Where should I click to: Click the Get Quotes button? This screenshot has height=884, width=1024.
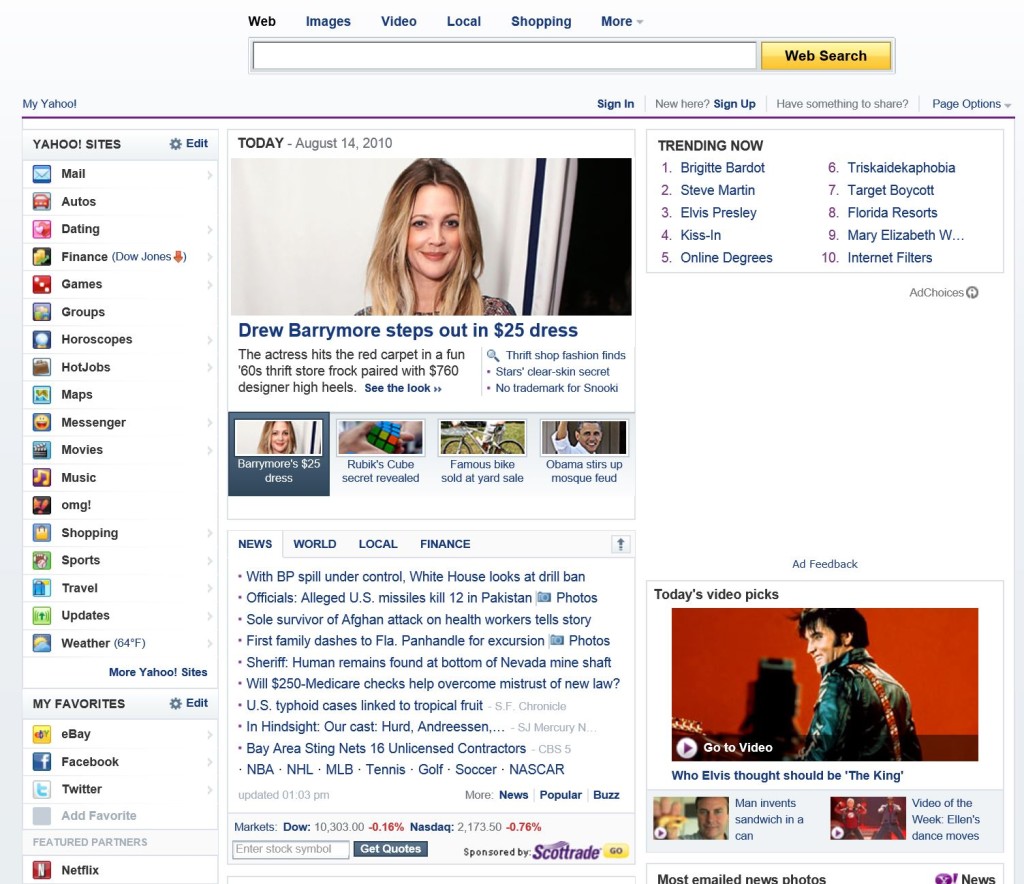coord(390,849)
